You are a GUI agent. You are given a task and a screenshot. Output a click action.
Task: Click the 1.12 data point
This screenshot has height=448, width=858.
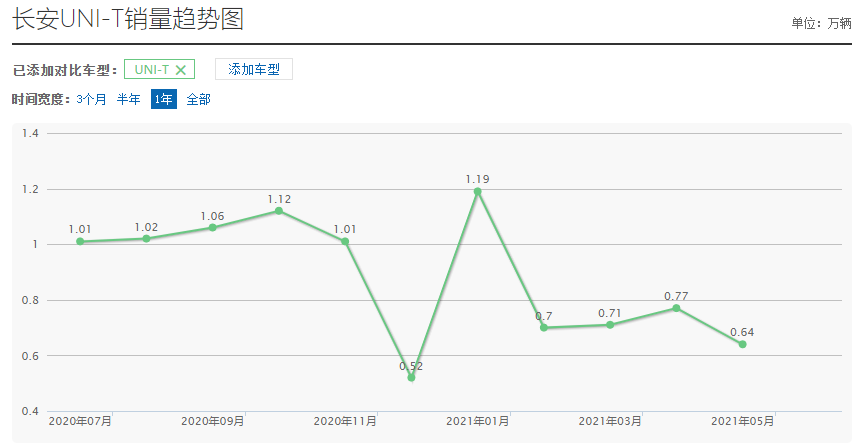pos(279,211)
